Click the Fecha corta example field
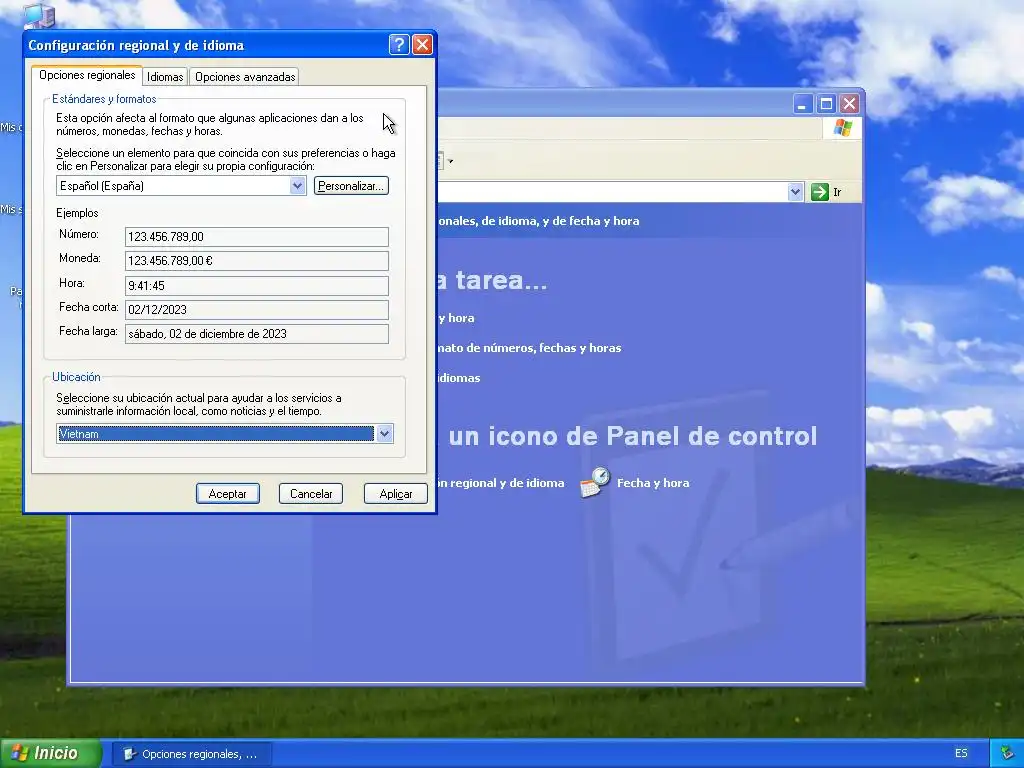Viewport: 1024px width, 768px height. coord(257,310)
